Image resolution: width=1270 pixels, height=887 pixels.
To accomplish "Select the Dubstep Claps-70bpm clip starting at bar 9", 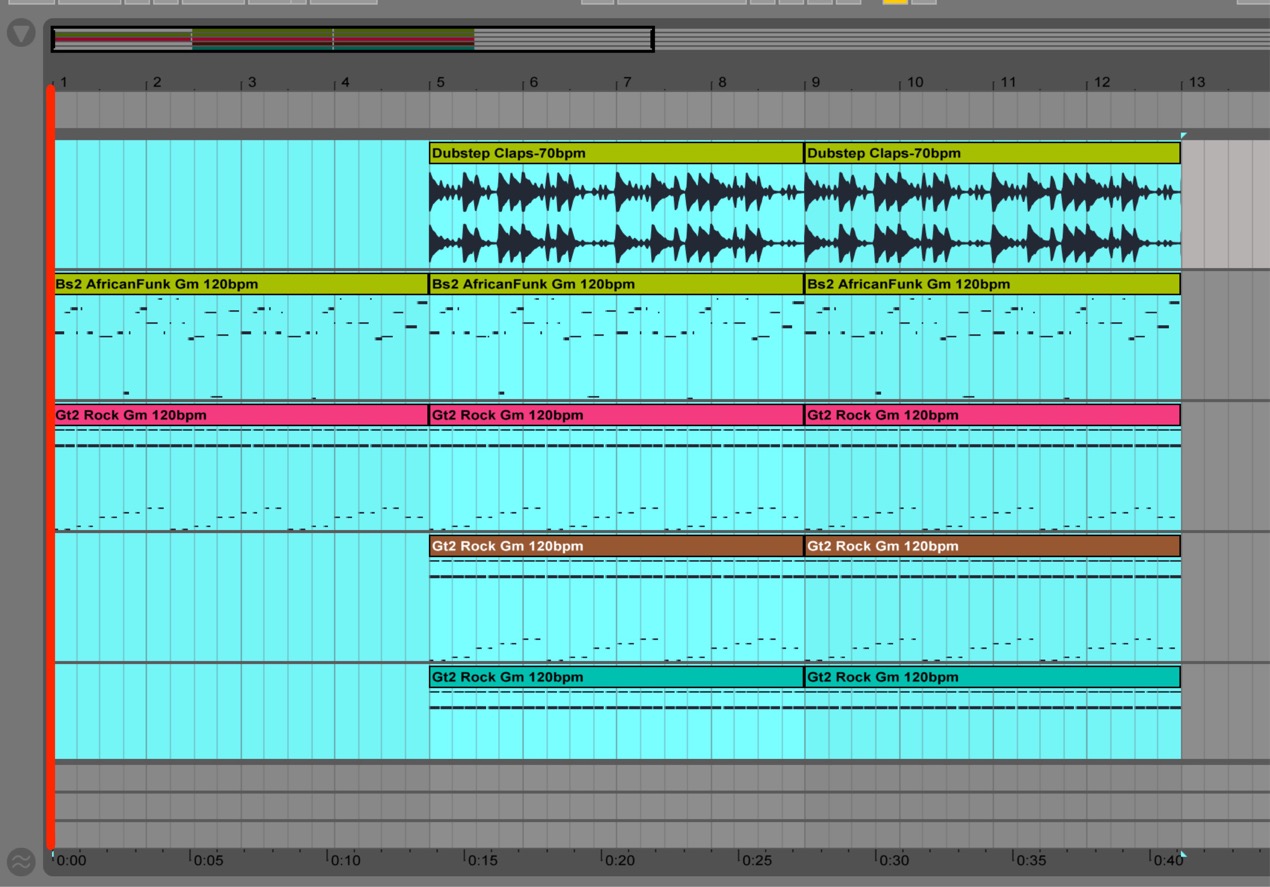I will tap(992, 153).
